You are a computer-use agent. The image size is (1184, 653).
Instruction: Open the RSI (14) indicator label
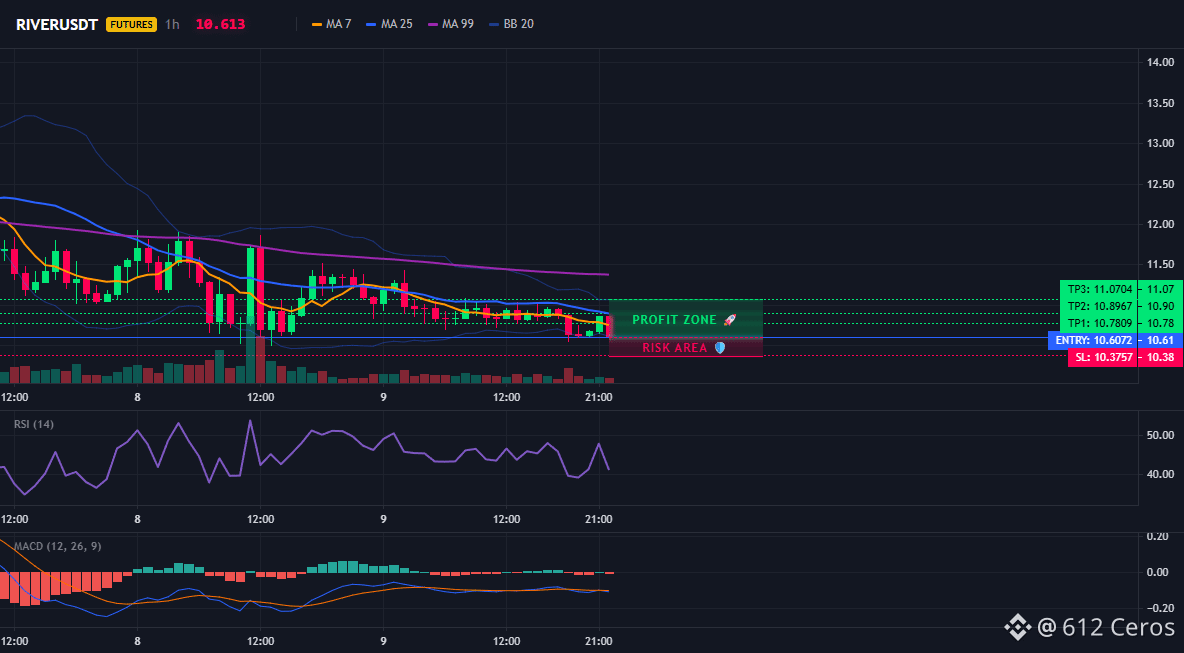click(34, 424)
